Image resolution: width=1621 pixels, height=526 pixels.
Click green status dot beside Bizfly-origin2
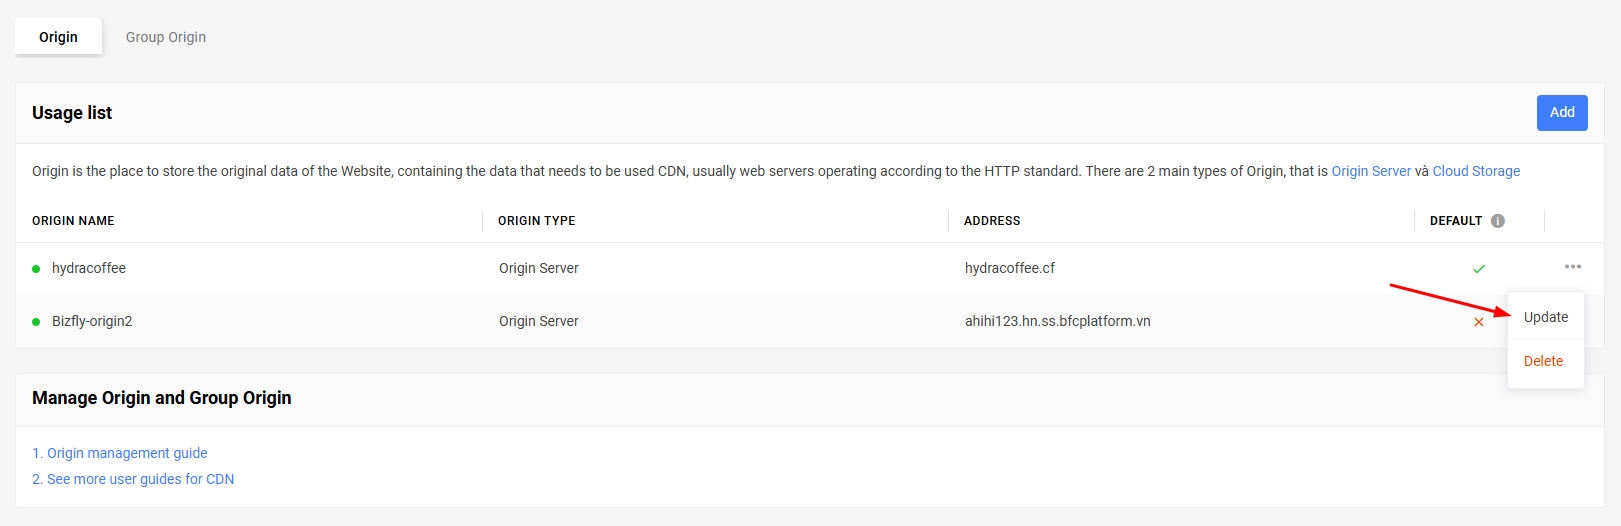36,322
